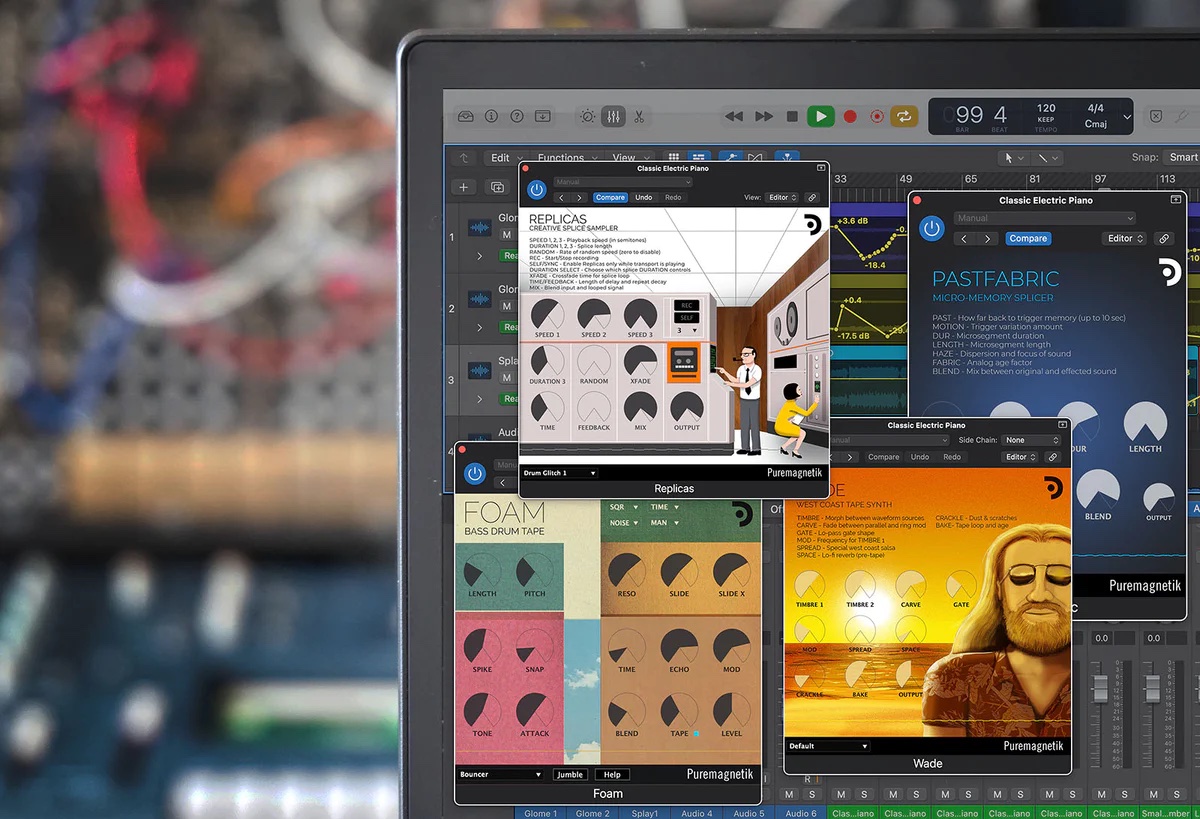Toggle Replicas plugin power button
1200x819 pixels.
537,189
